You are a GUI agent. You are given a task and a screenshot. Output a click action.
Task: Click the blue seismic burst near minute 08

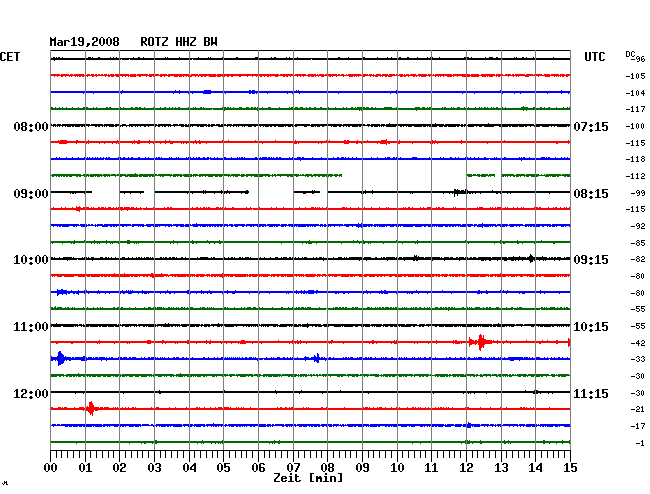click(x=316, y=358)
